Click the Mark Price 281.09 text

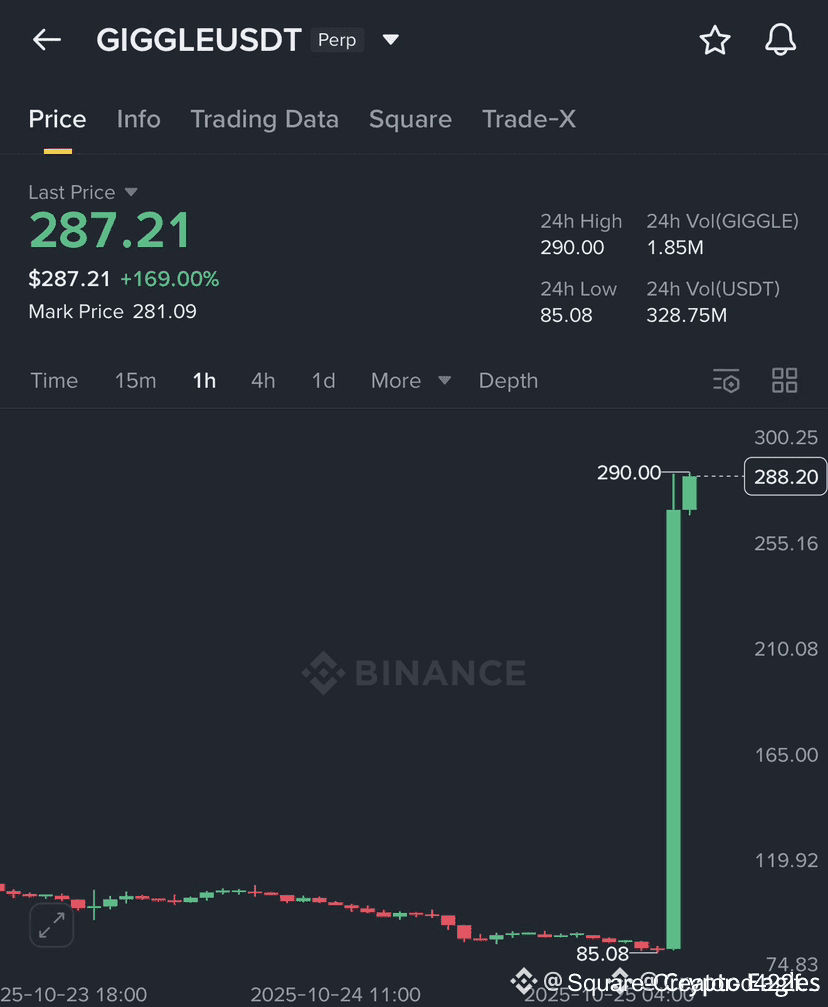[112, 311]
